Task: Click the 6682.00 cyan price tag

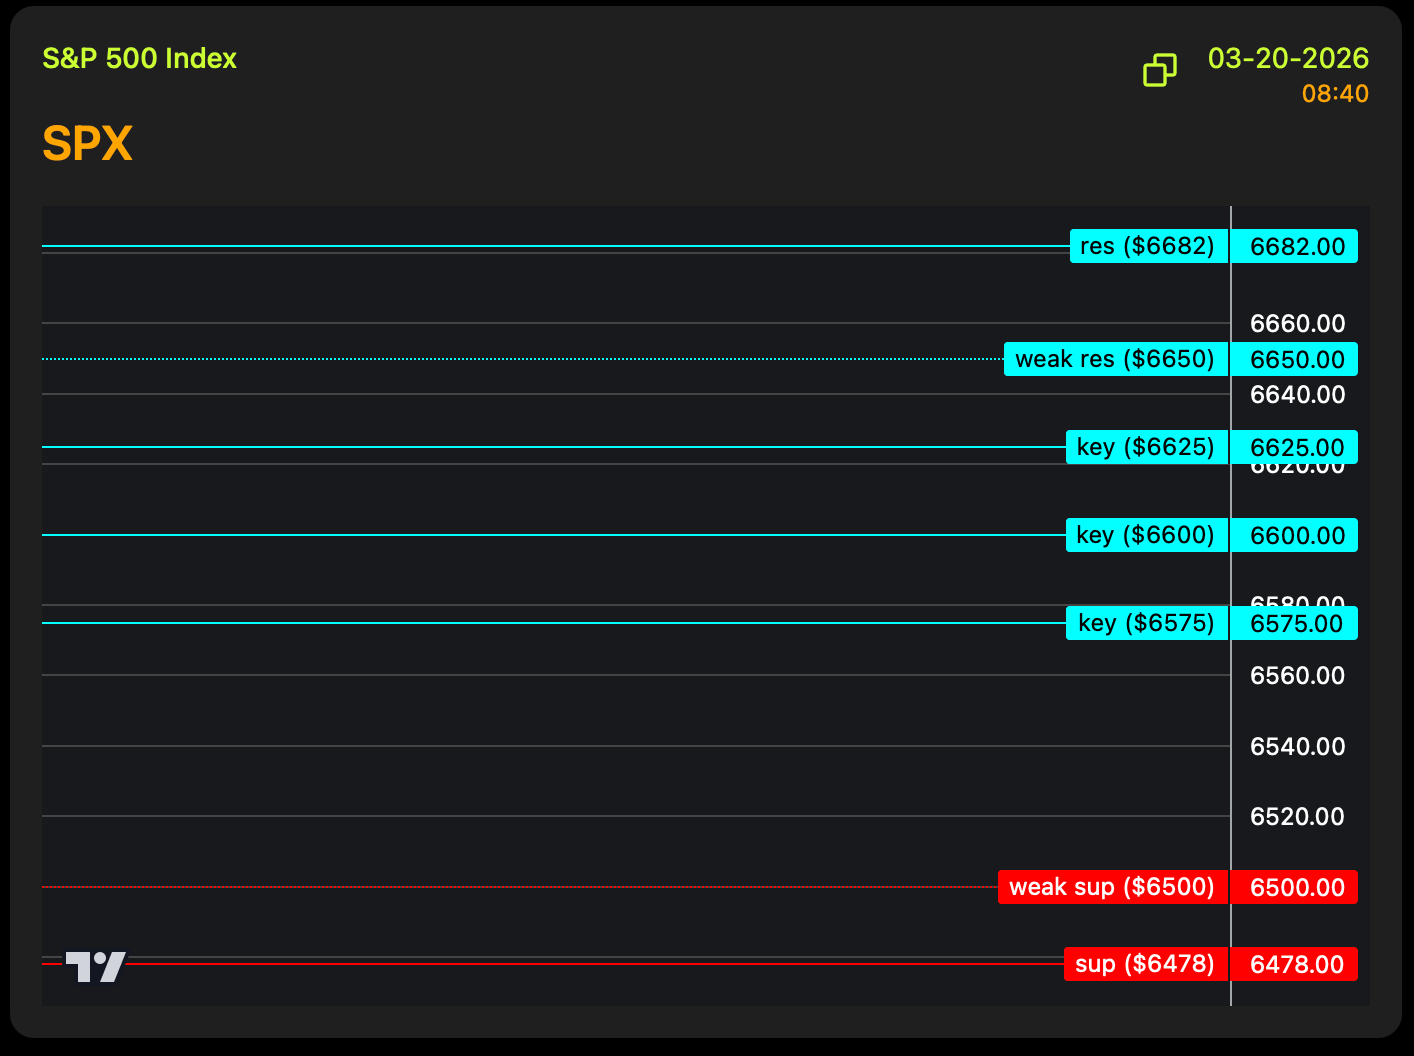Action: click(1296, 247)
